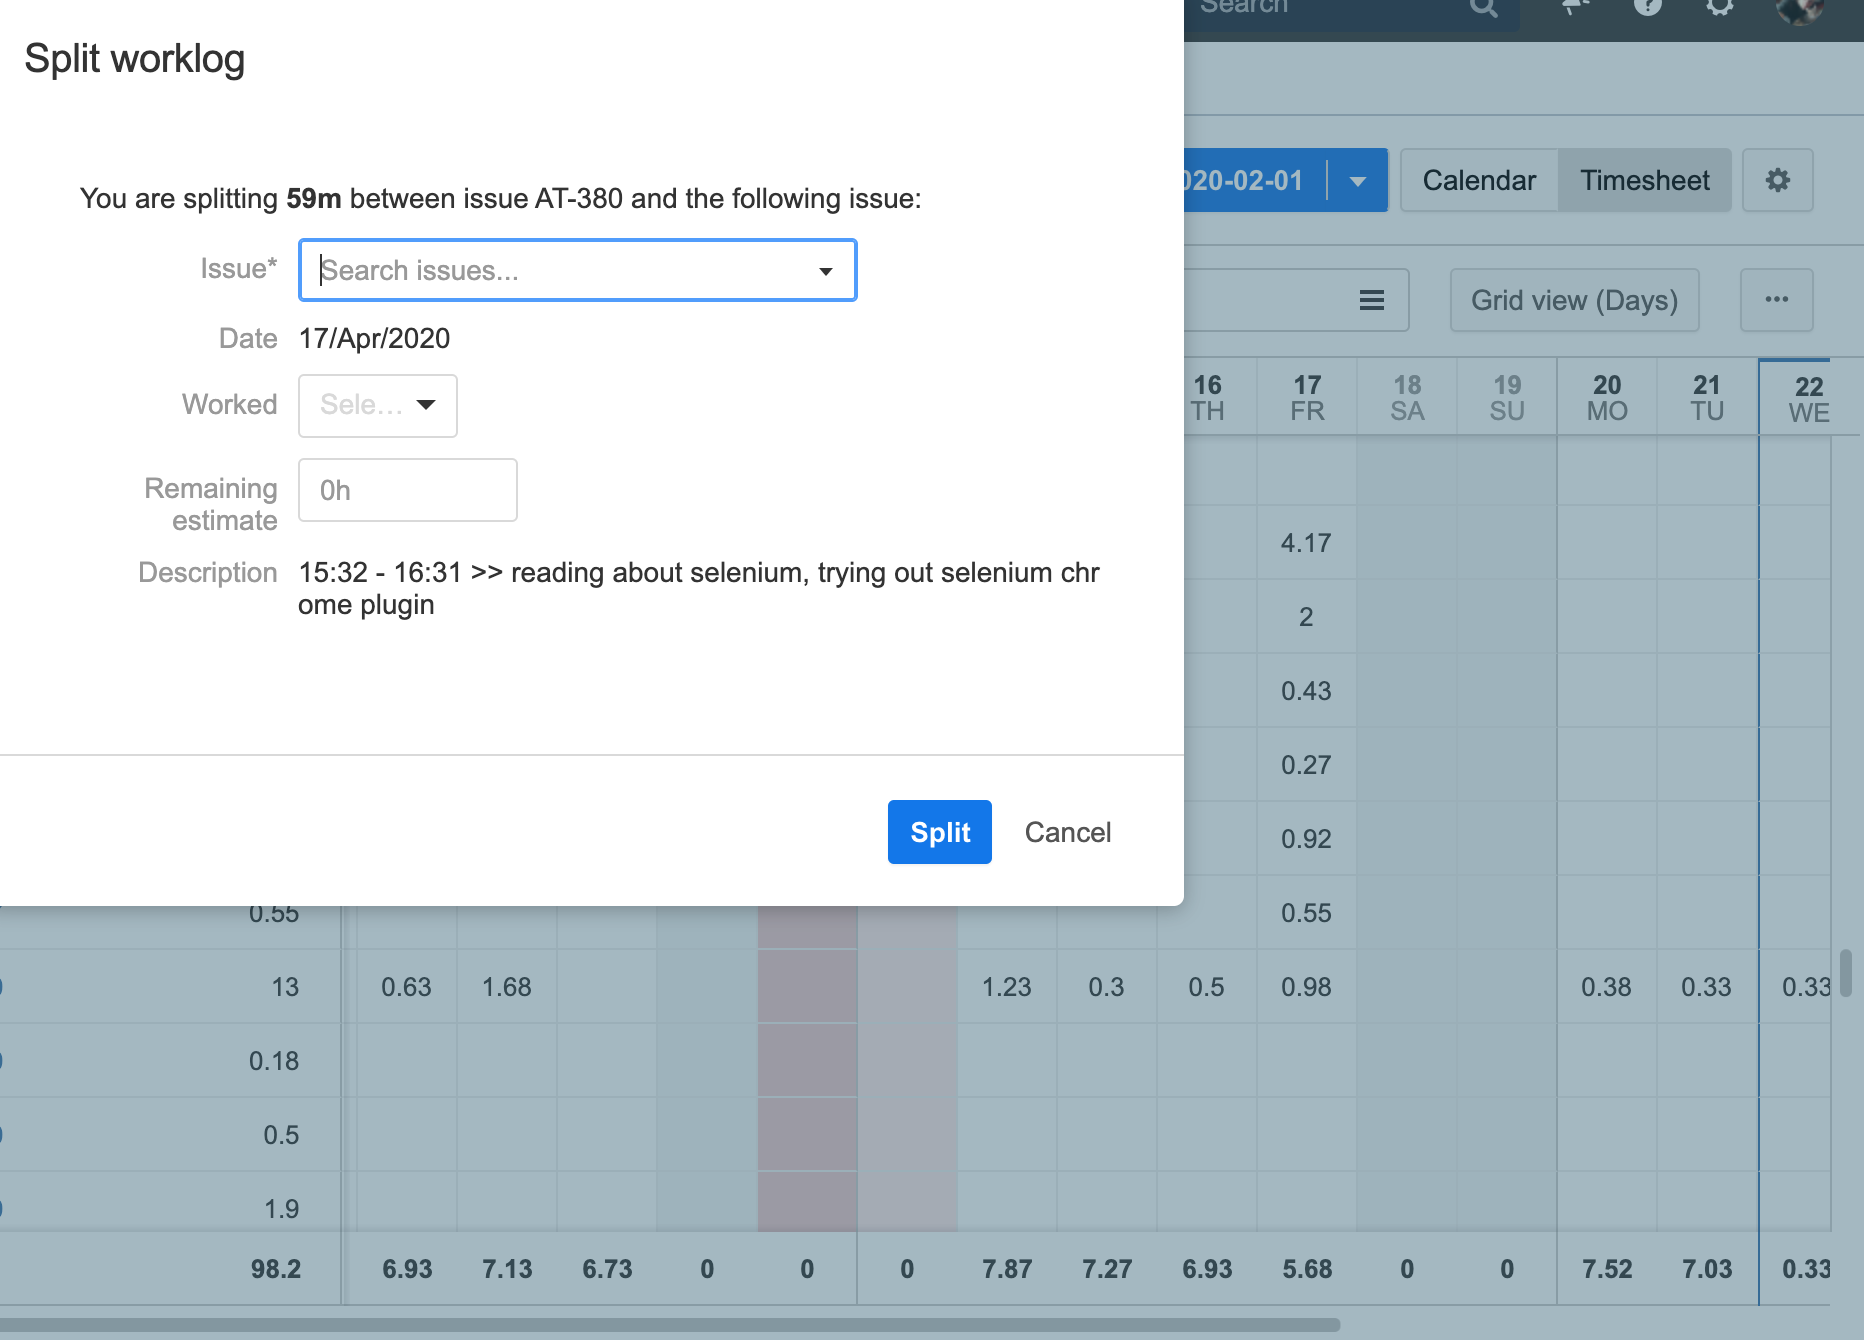The image size is (1864, 1340).
Task: Expand the Issue search dropdown arrow
Action: pos(825,271)
